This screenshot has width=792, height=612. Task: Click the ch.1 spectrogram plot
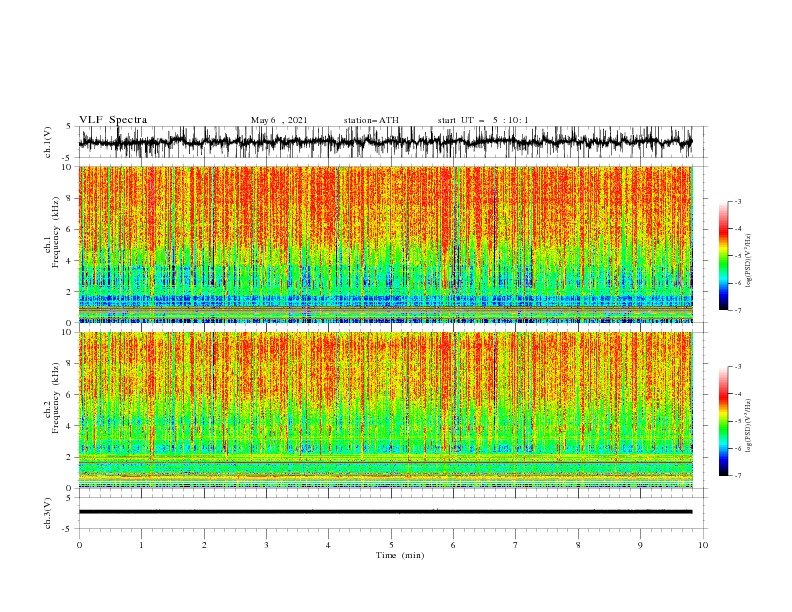point(386,244)
